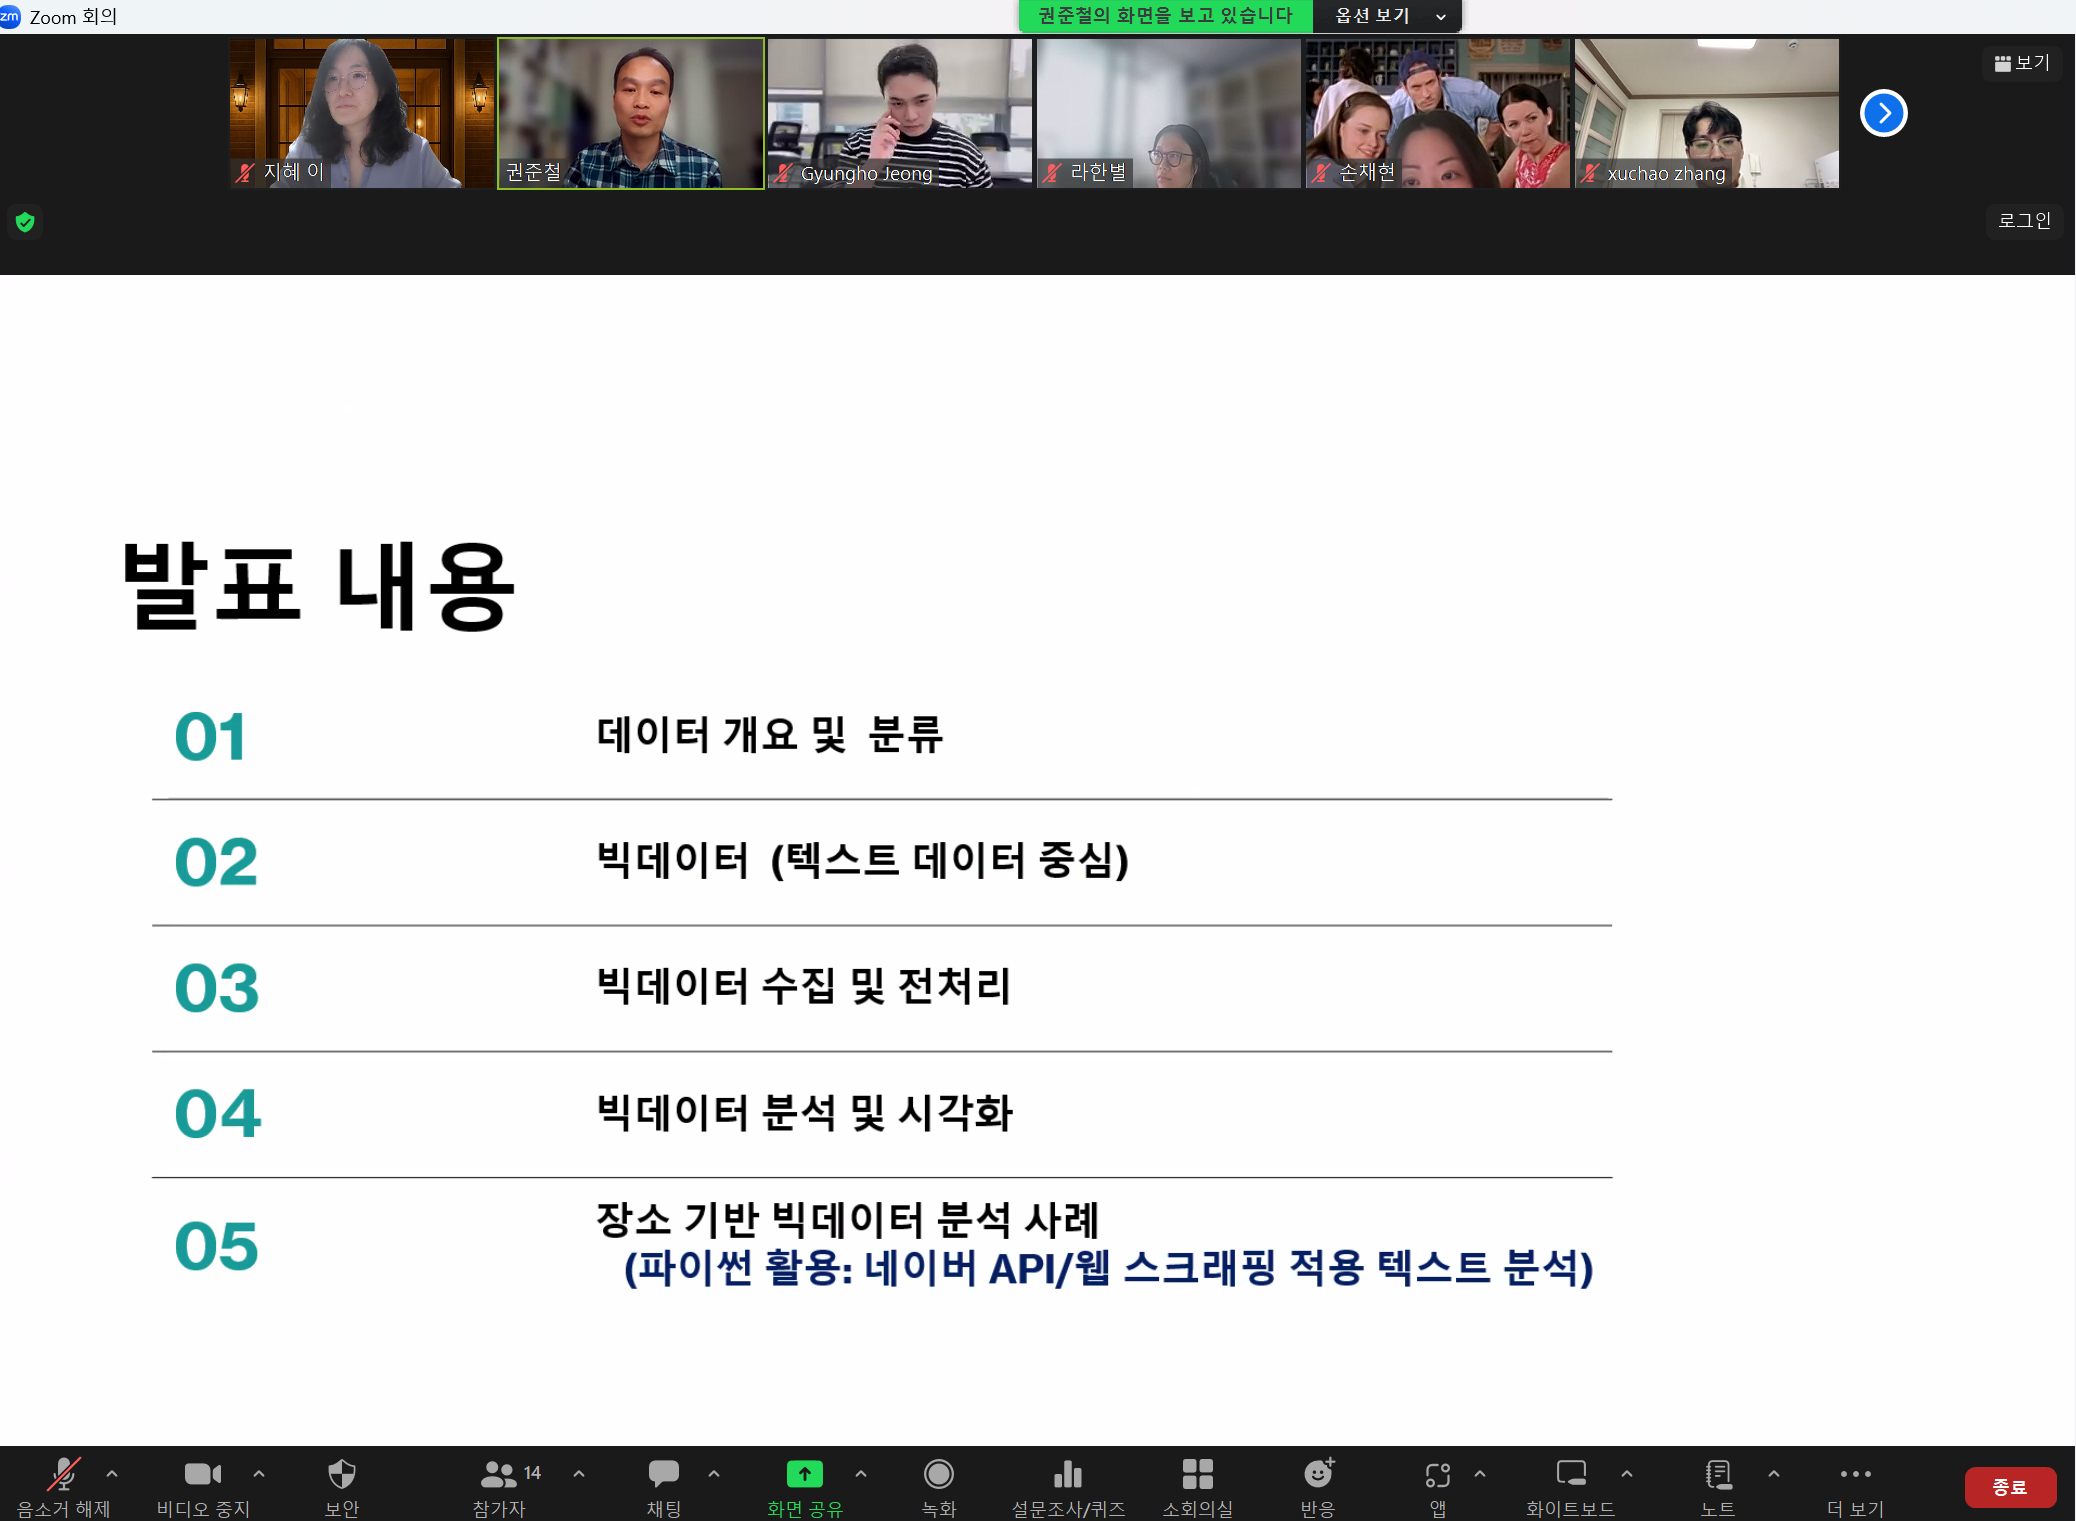Start recording with the 녹화 icon
Screen dimensions: 2076x1521
[938, 1474]
